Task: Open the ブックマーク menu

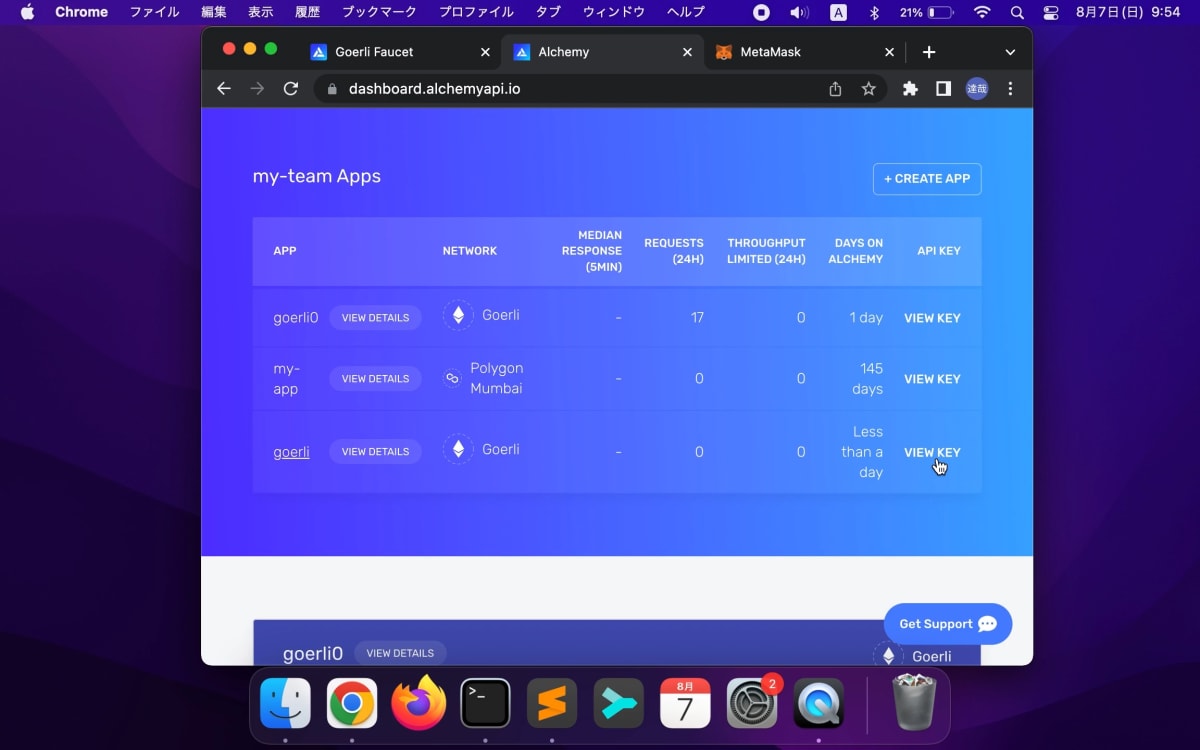Action: click(x=381, y=12)
